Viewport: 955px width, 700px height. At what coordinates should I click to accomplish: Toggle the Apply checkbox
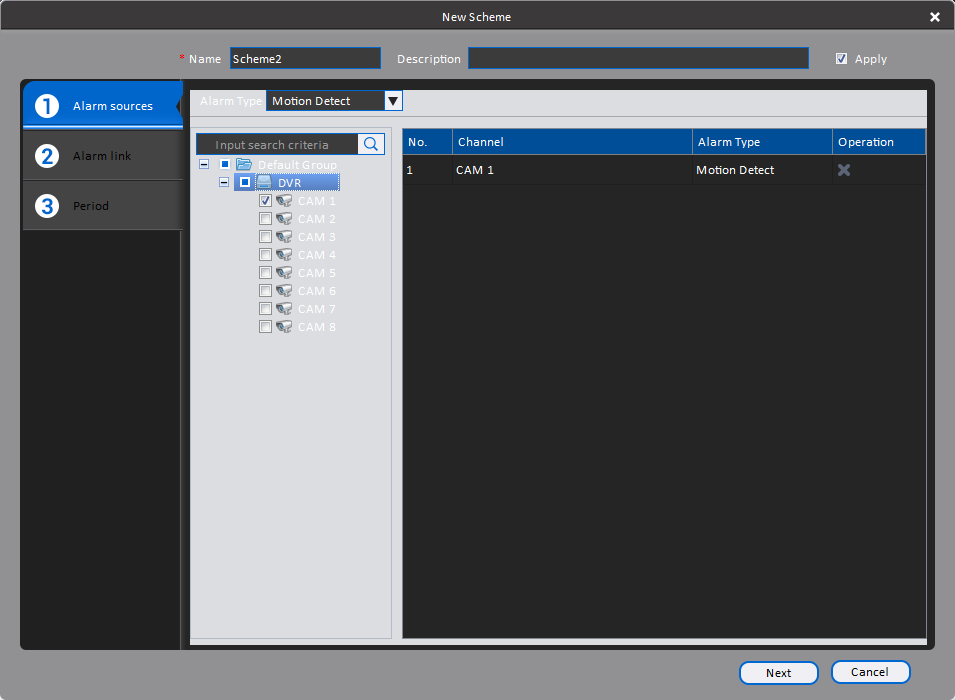(841, 58)
